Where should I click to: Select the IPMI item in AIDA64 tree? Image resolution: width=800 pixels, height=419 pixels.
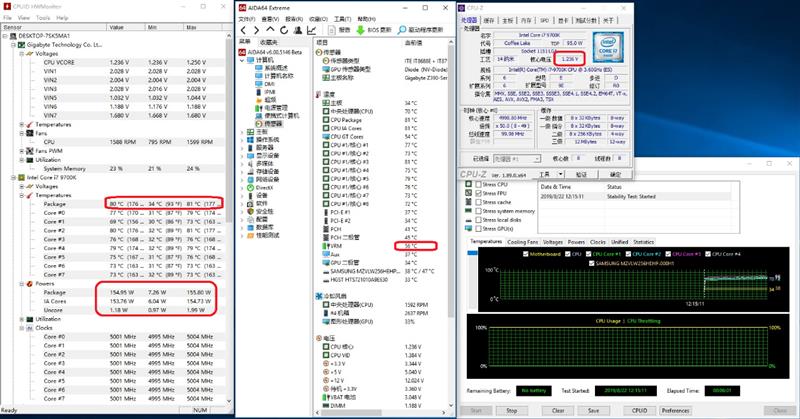(270, 92)
